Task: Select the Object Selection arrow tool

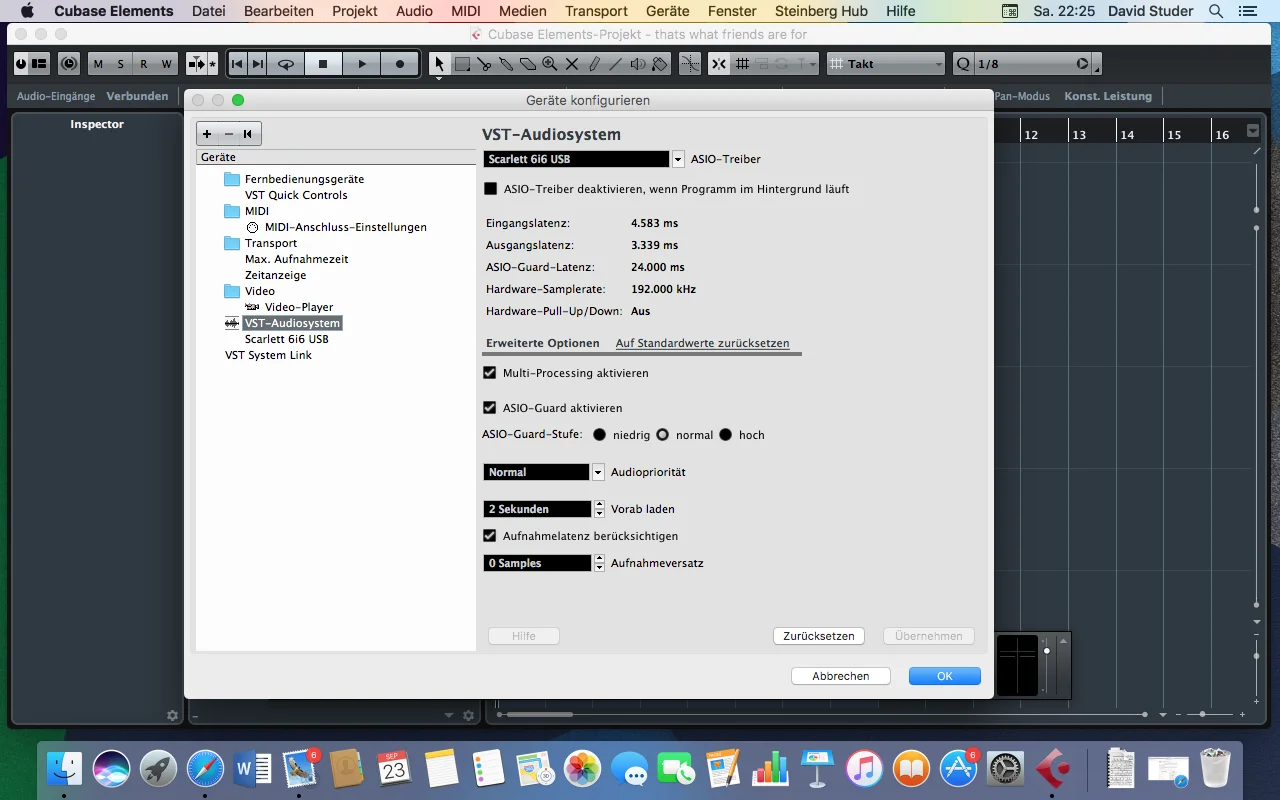Action: tap(439, 64)
